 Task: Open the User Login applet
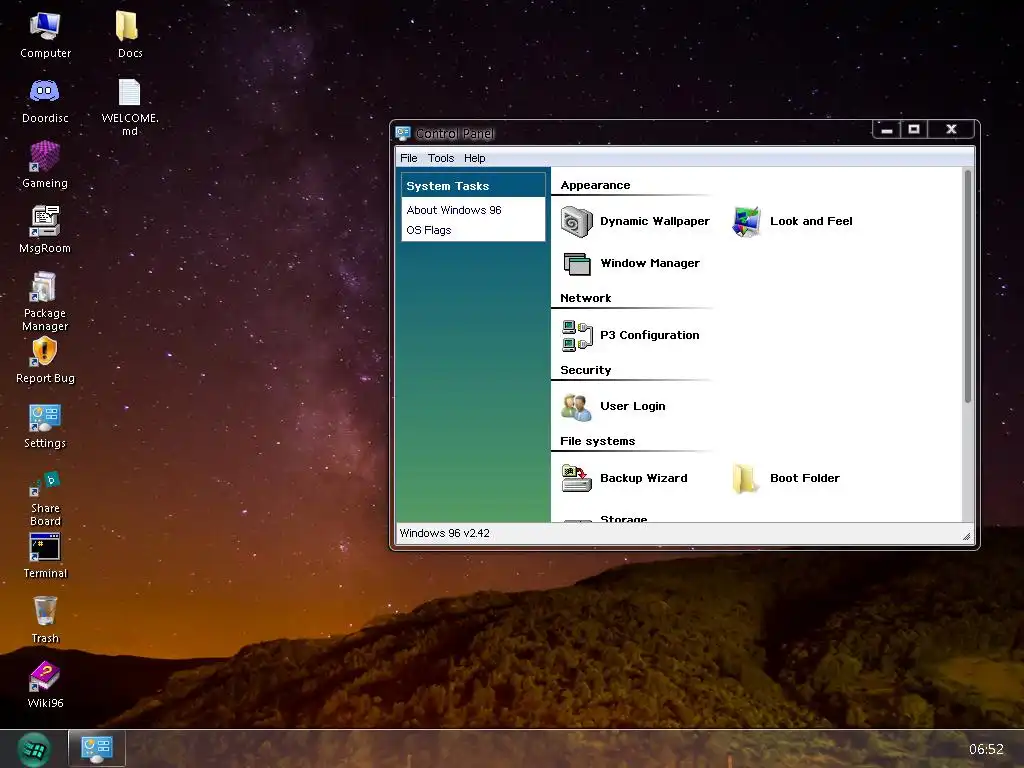[613, 406]
